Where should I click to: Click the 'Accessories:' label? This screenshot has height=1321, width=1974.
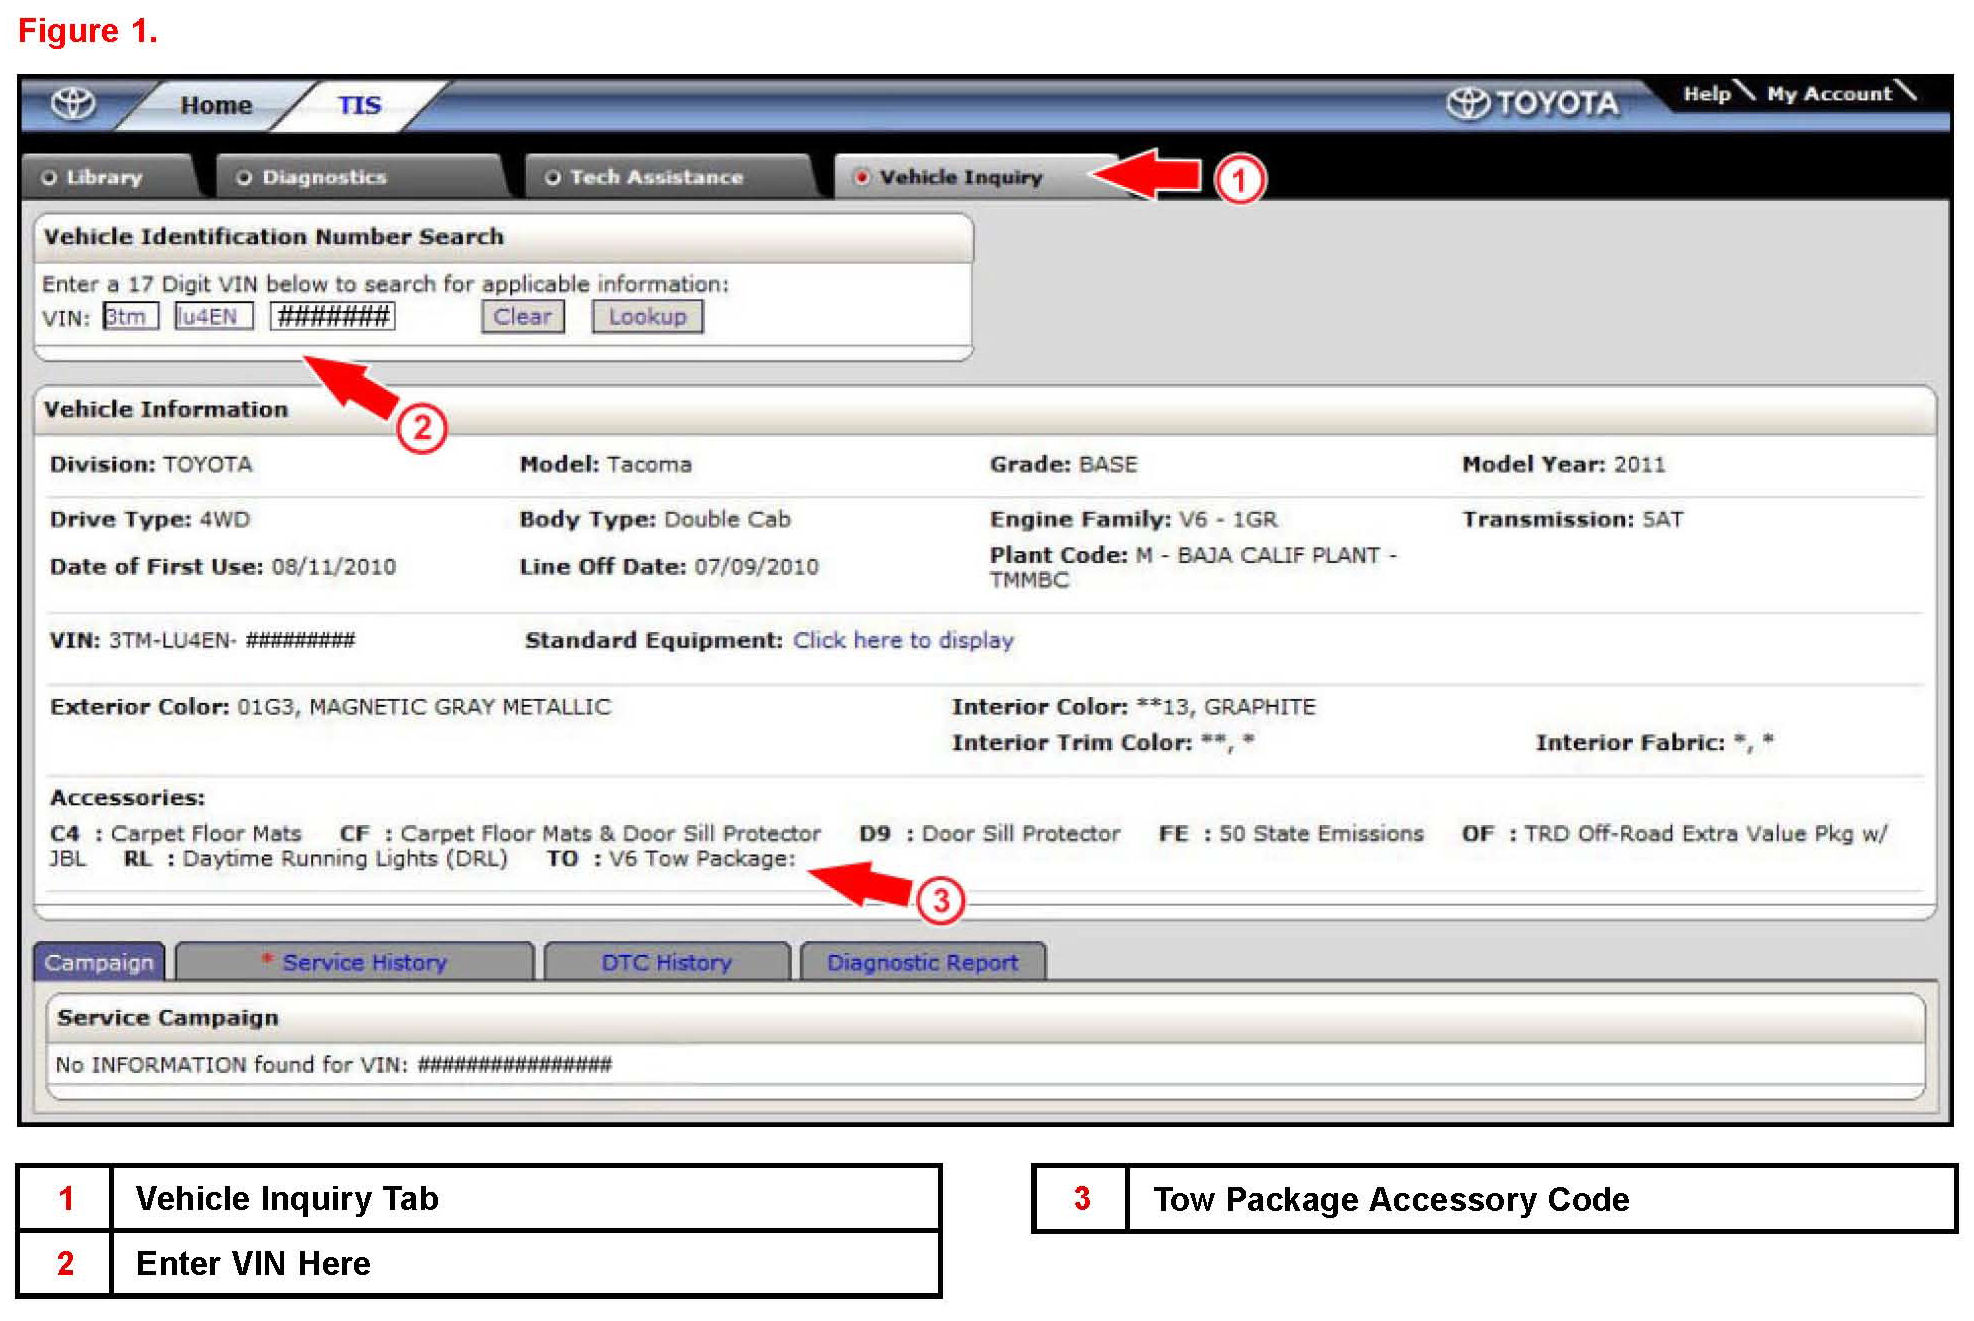(127, 798)
